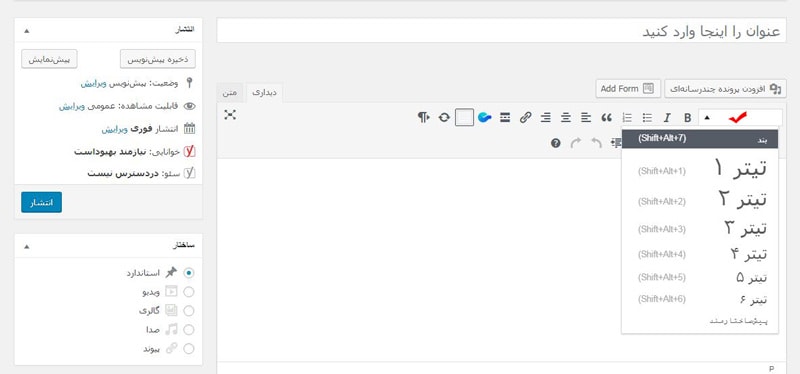Choose تیتر ۴ heading format

[700, 254]
